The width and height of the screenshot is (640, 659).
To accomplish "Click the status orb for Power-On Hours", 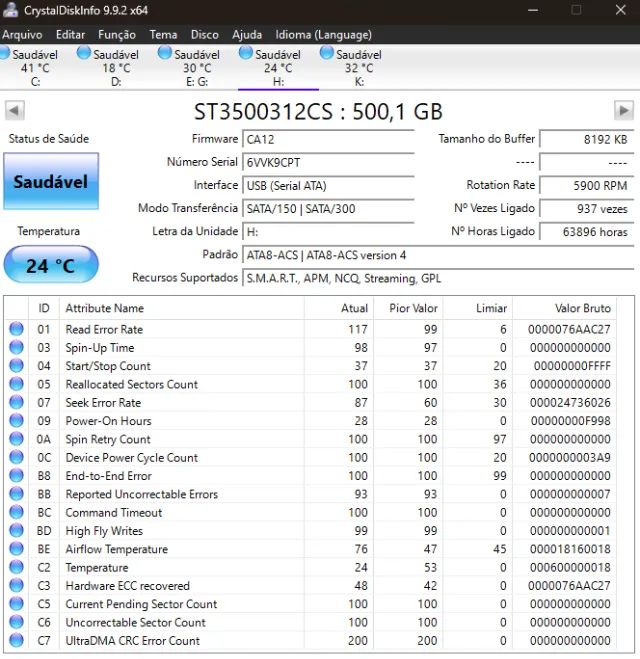I will (16, 420).
